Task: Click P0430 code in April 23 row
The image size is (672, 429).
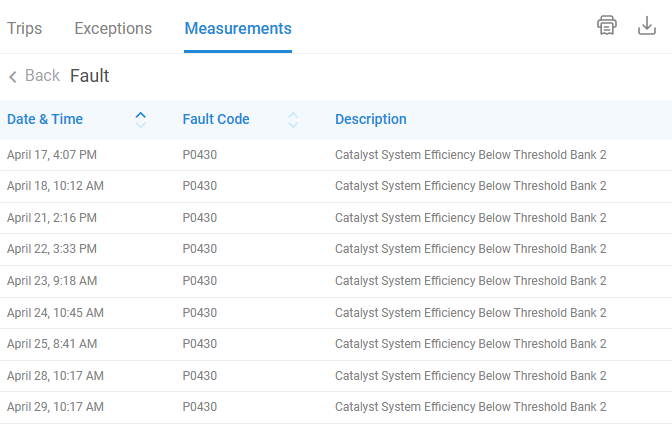Action: click(200, 281)
